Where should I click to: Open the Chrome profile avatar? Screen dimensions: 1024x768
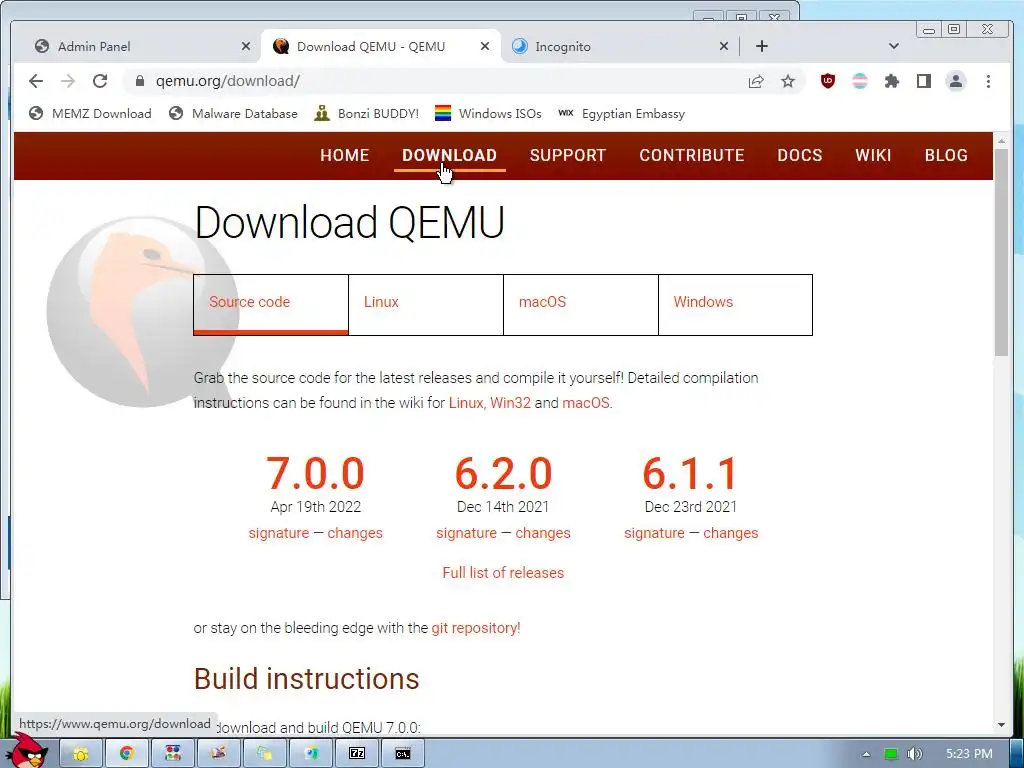coord(956,81)
